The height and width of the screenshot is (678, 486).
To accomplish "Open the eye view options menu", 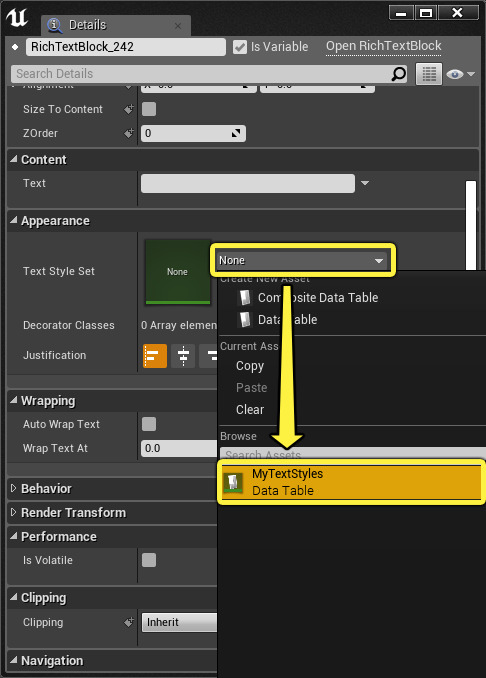I will (x=460, y=74).
